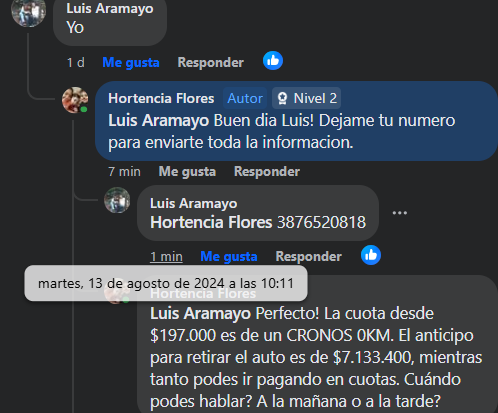
Task: Open the "1 d" timestamp on first comment
Action: [76, 62]
